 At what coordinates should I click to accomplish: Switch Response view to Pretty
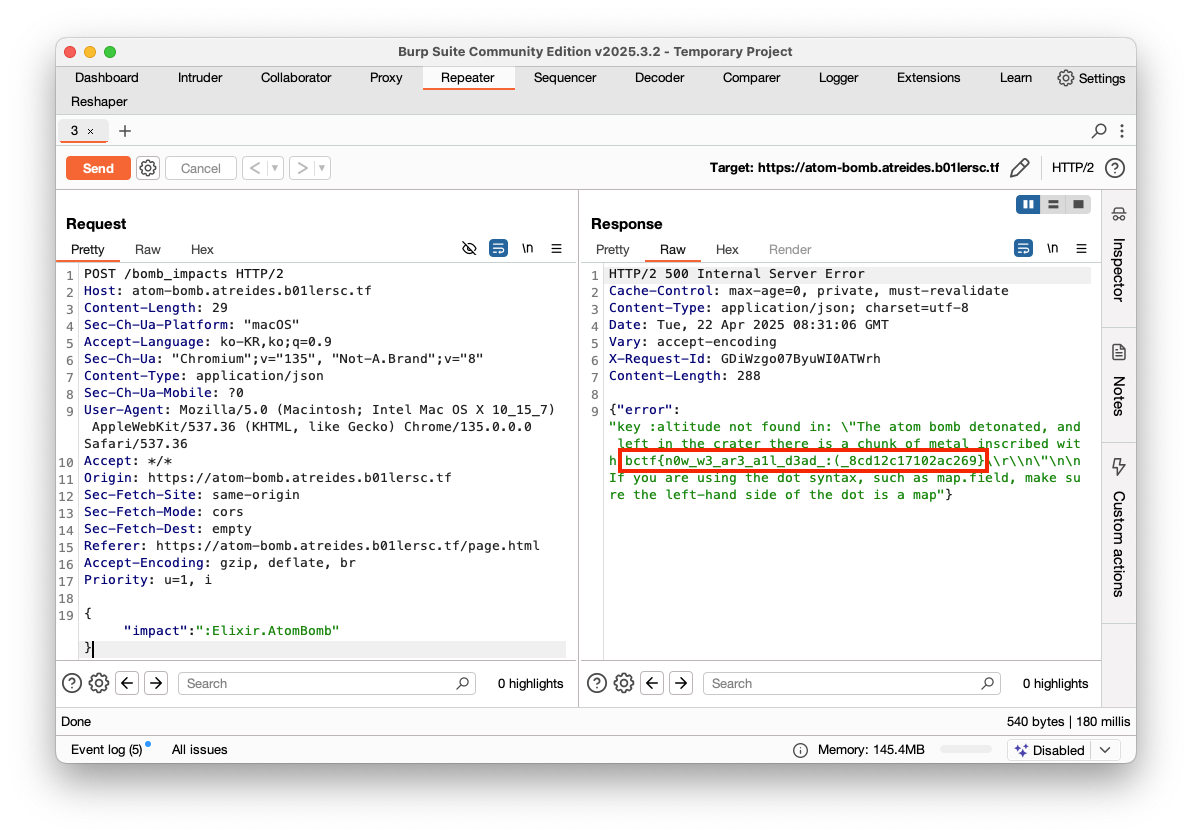click(x=613, y=249)
